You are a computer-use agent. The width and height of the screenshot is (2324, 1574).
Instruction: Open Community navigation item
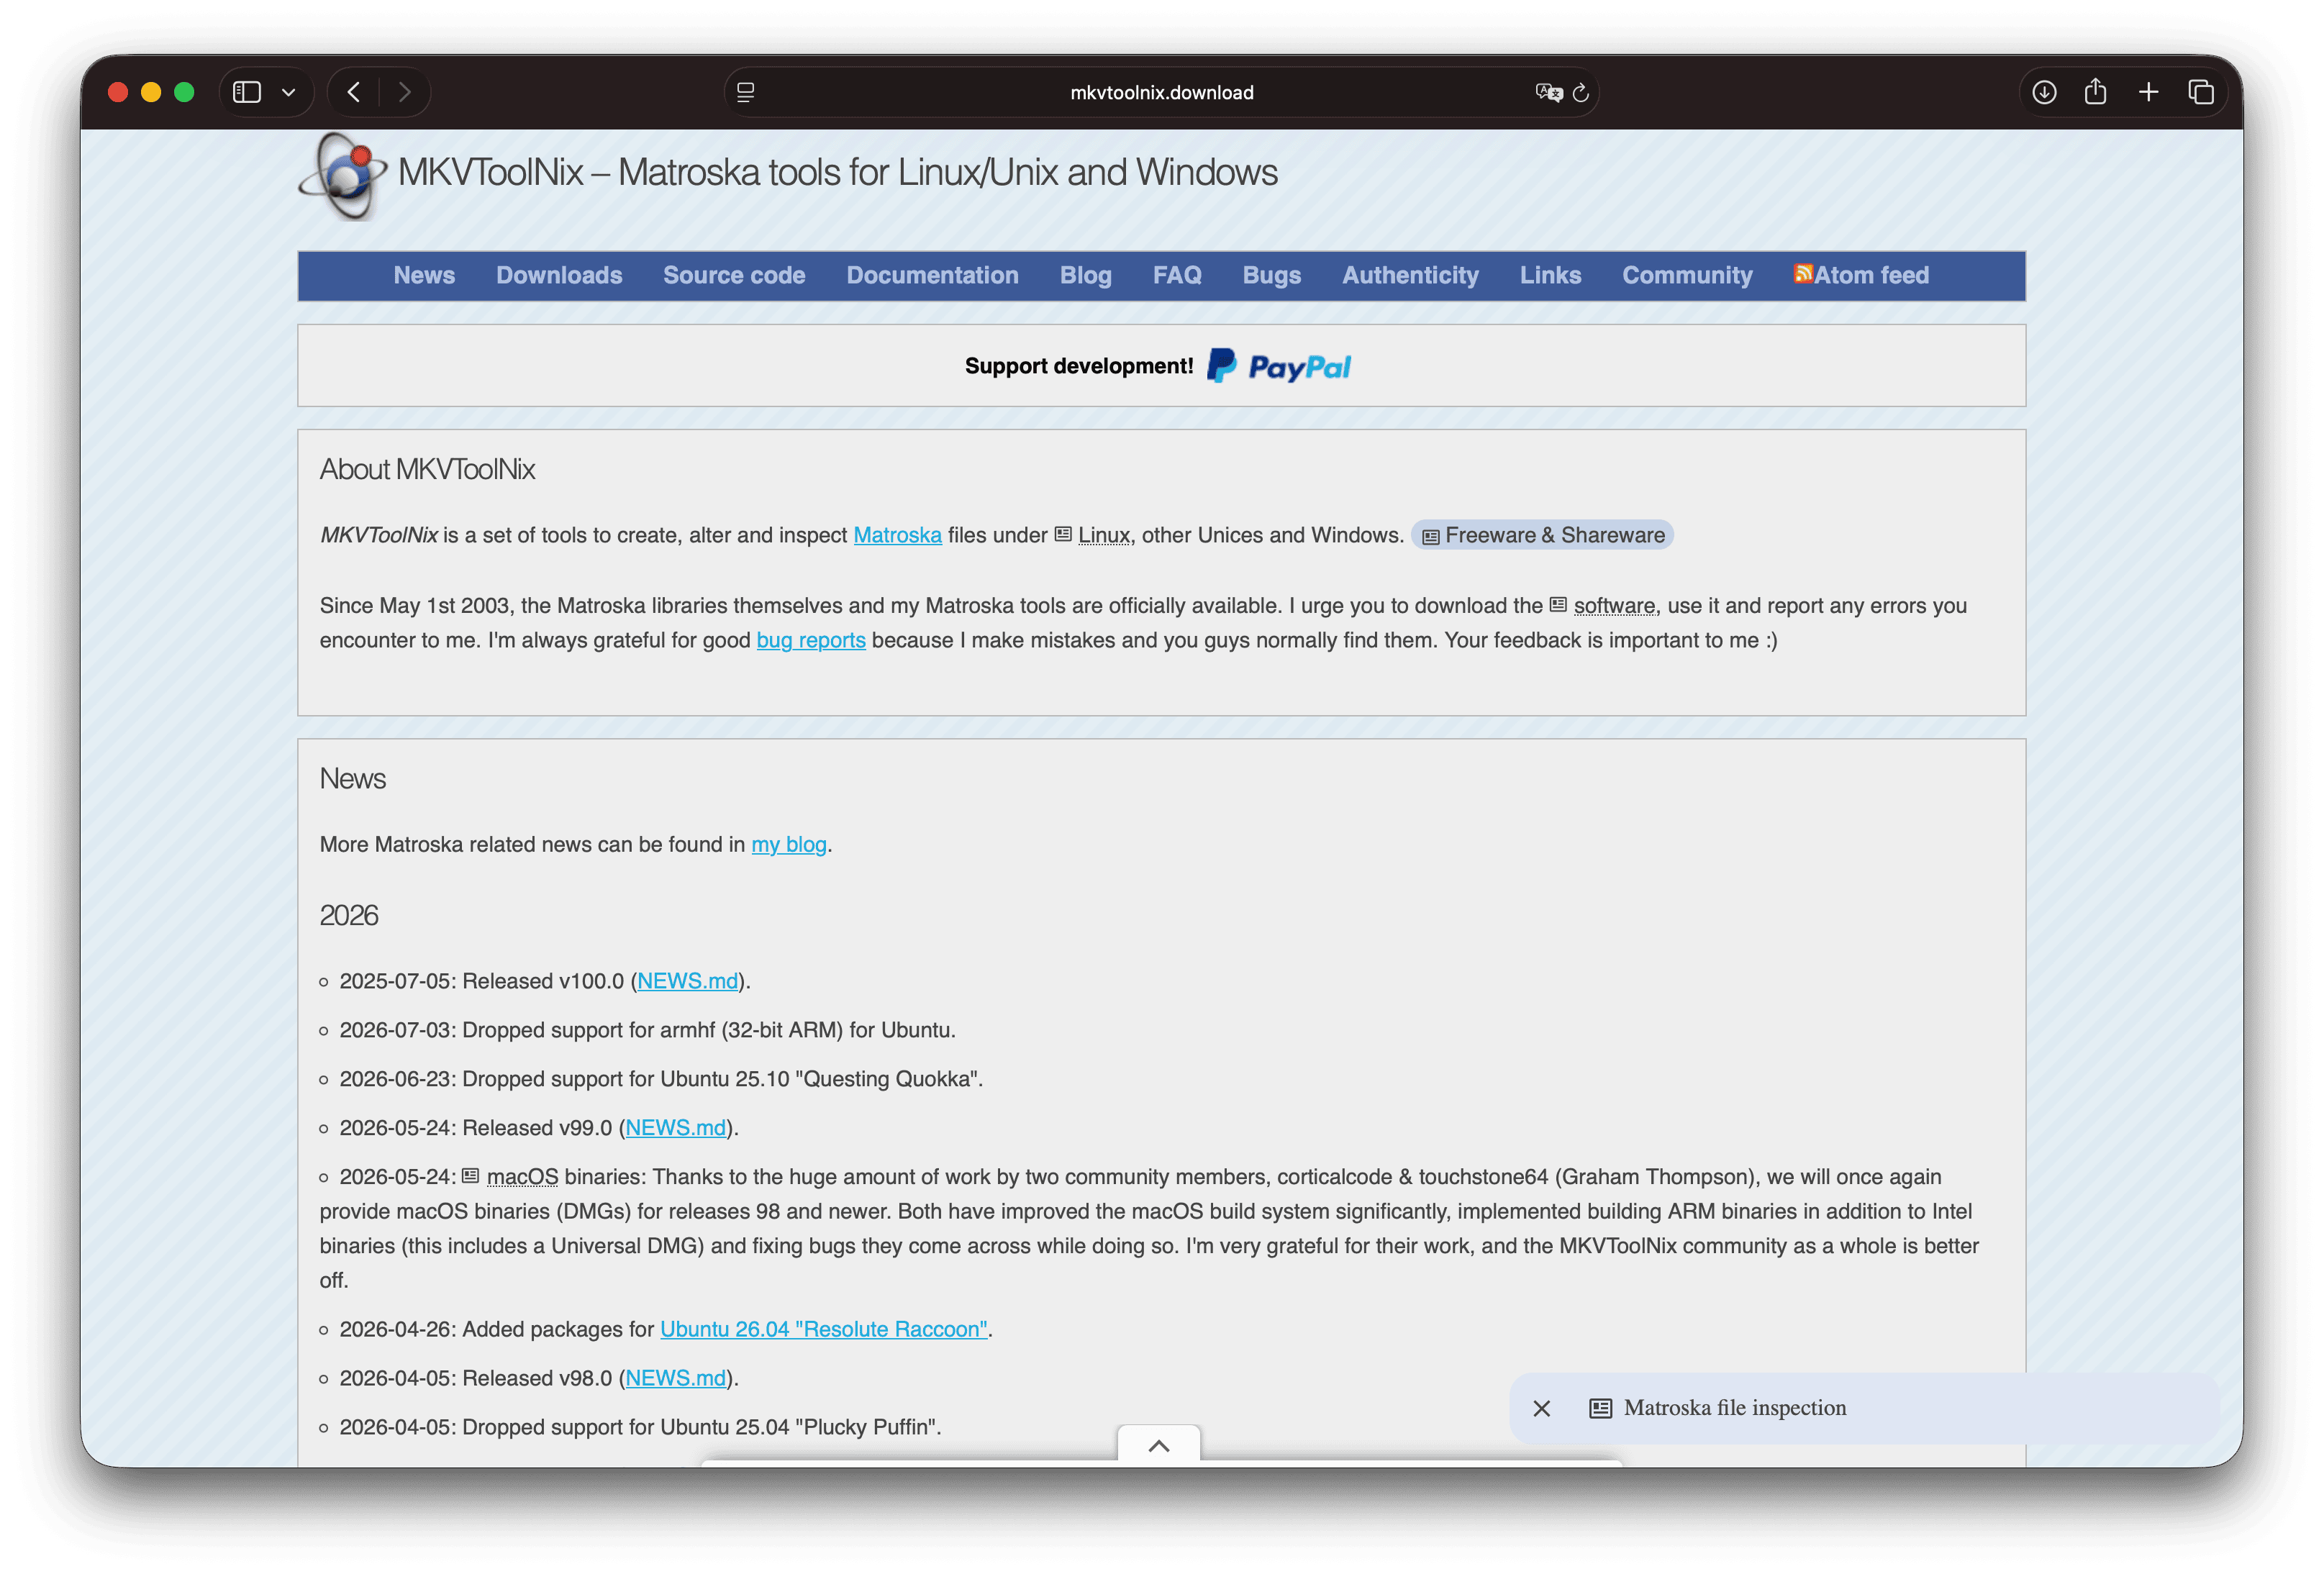(1687, 275)
